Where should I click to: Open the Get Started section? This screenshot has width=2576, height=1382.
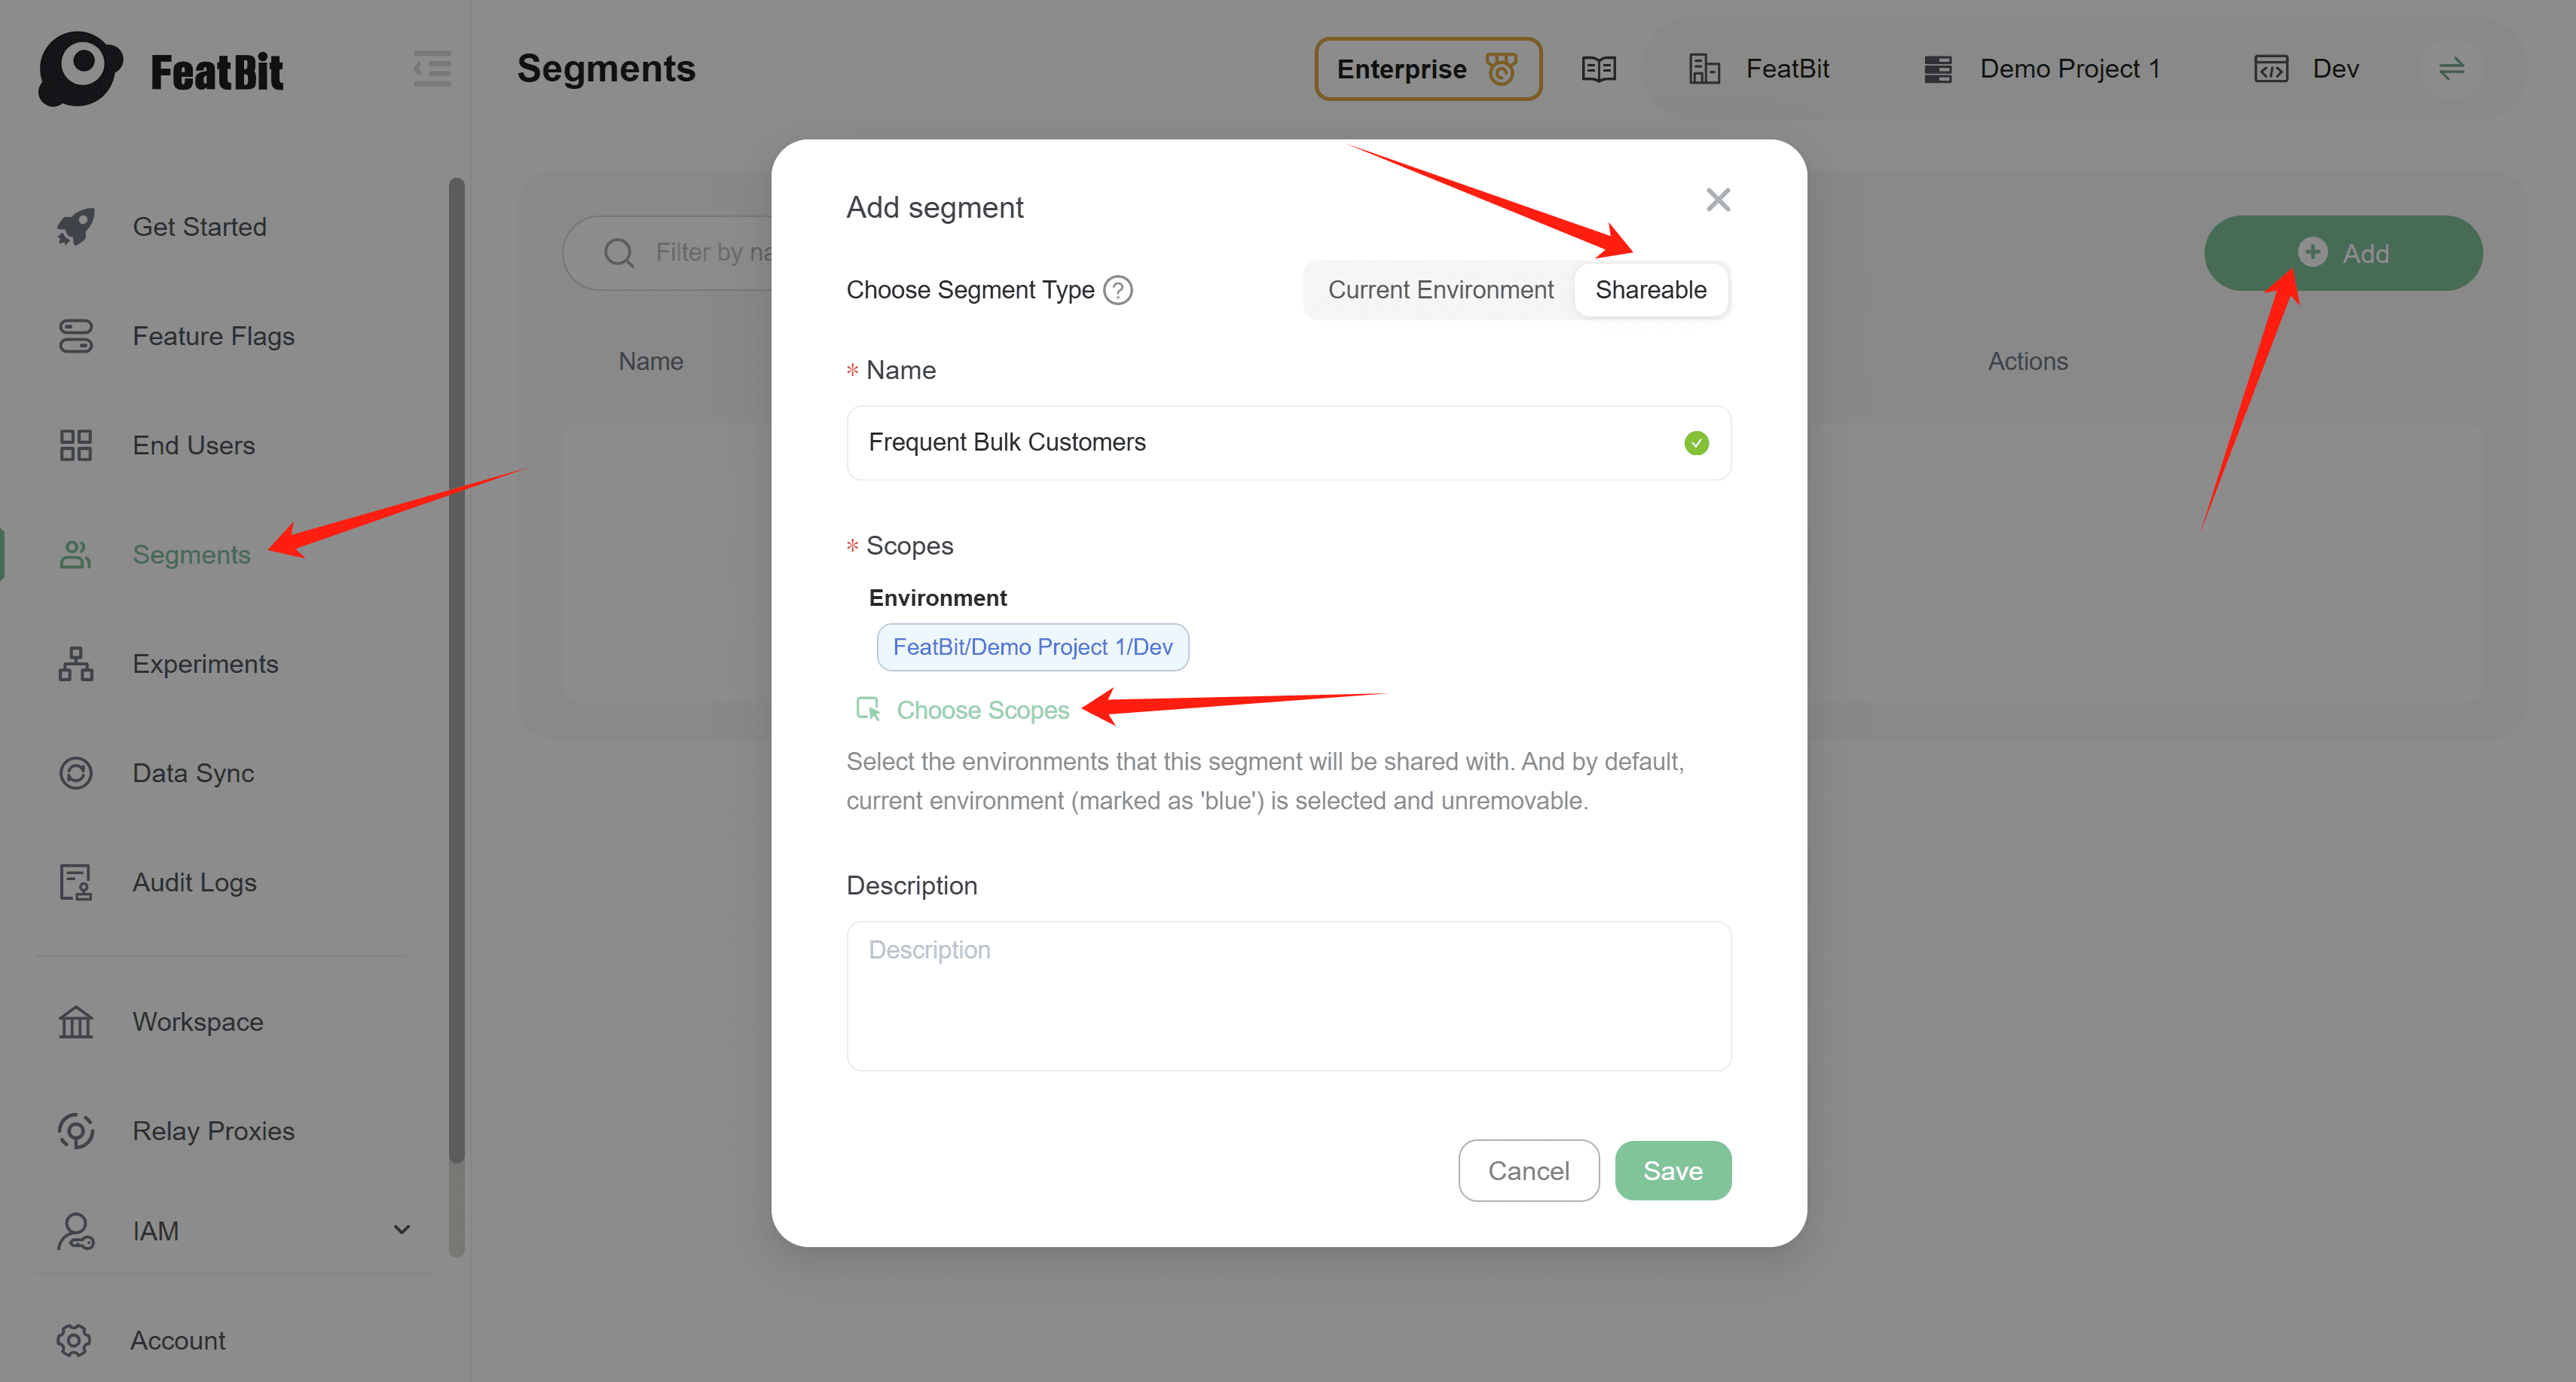[200, 226]
